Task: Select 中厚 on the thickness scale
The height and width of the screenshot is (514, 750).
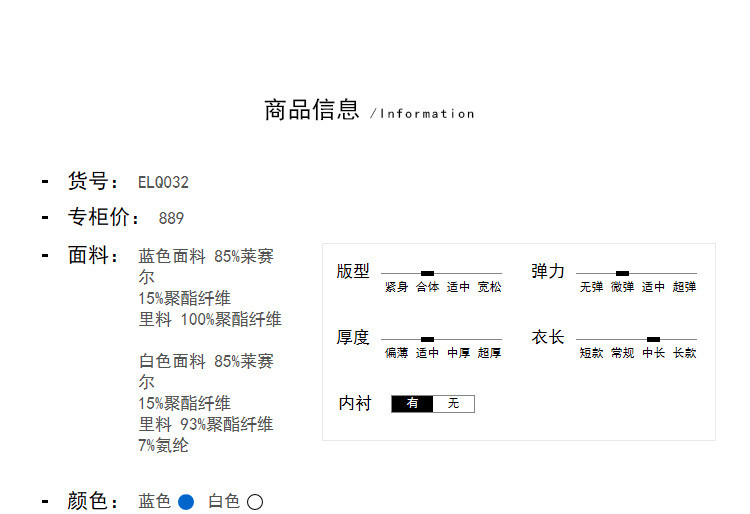Action: [458, 353]
